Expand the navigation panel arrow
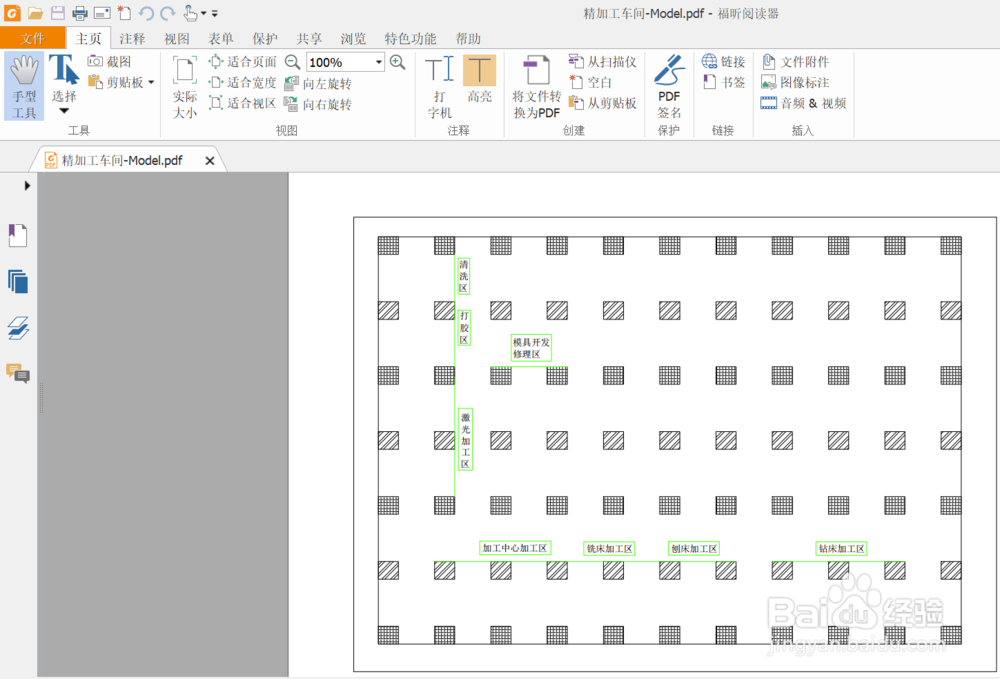 click(x=27, y=186)
